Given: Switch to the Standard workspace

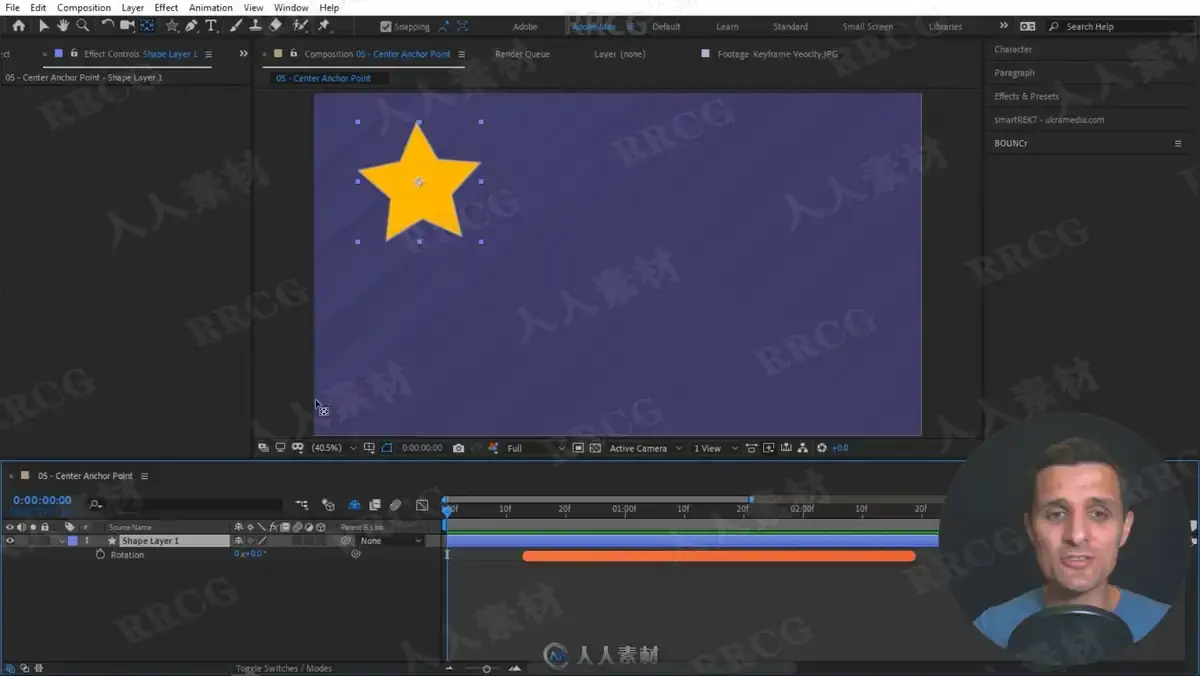Looking at the screenshot, I should (x=790, y=27).
